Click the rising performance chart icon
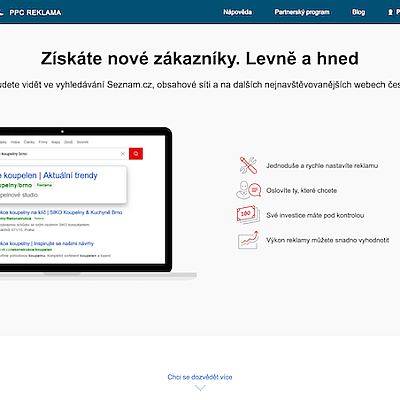Viewport: 400px width, 400px height. click(248, 240)
